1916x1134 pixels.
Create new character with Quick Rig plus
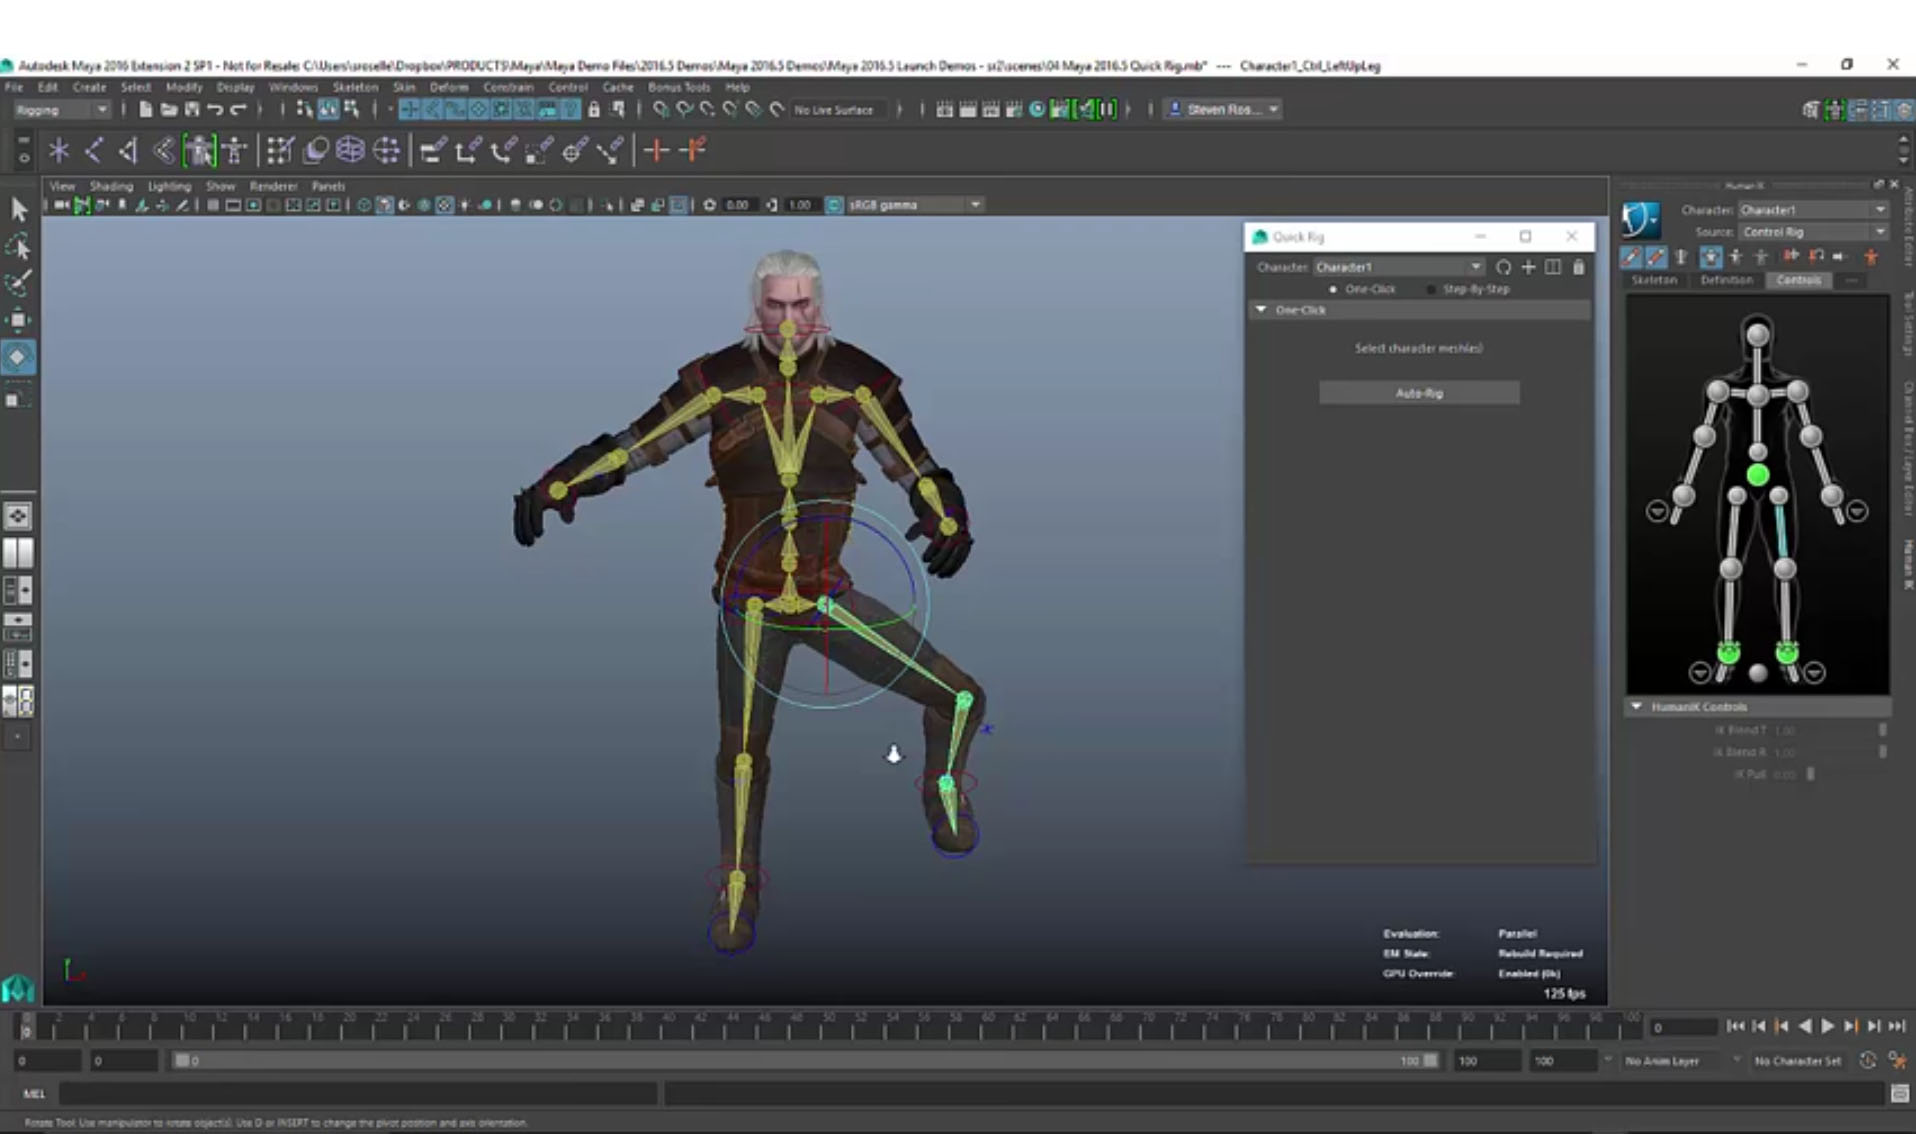pos(1528,267)
